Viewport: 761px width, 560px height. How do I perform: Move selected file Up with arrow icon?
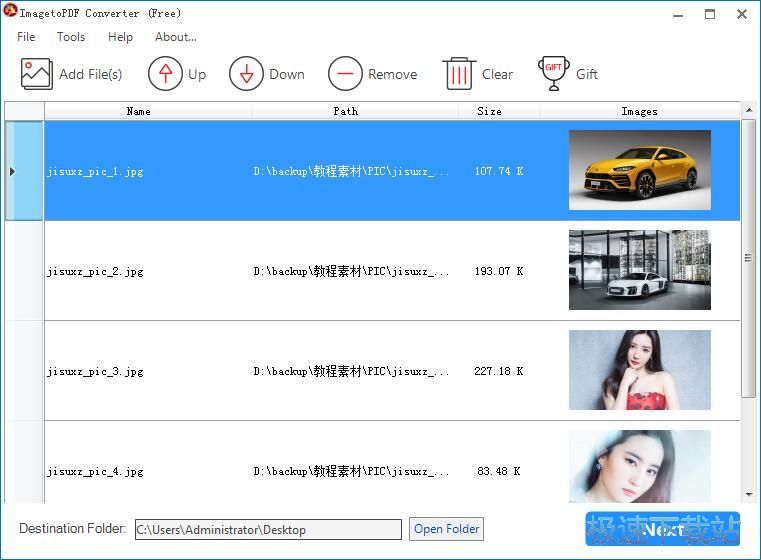[165, 74]
